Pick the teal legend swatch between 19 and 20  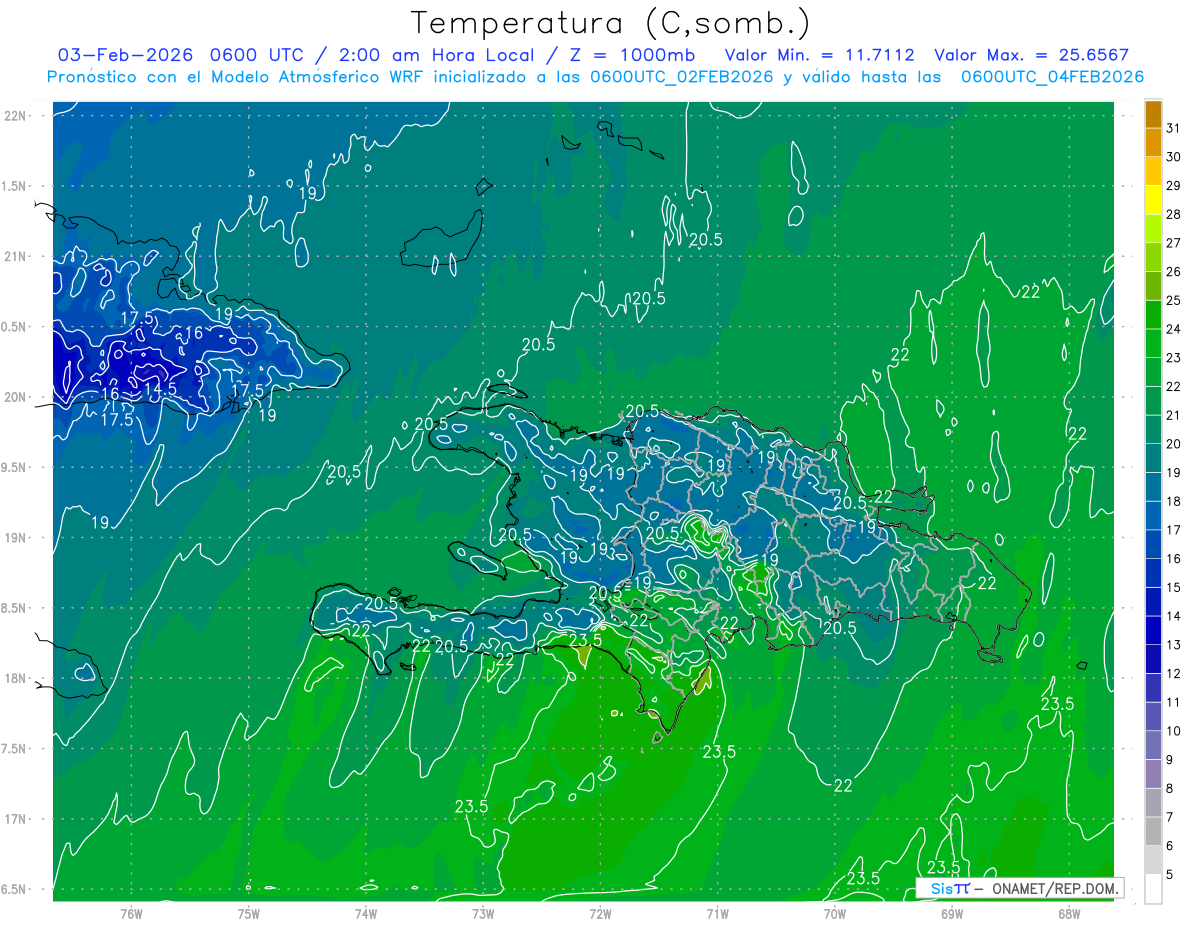click(x=1153, y=458)
